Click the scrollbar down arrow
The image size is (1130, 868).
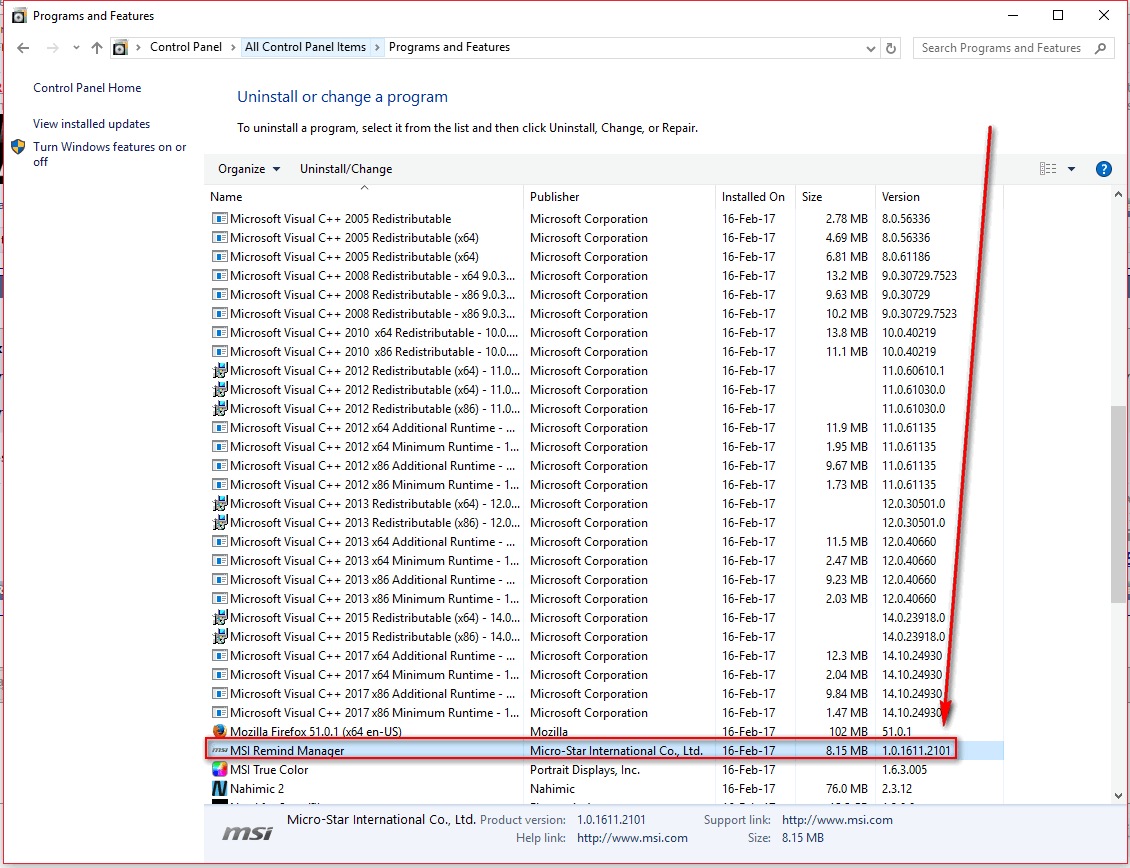[1118, 796]
